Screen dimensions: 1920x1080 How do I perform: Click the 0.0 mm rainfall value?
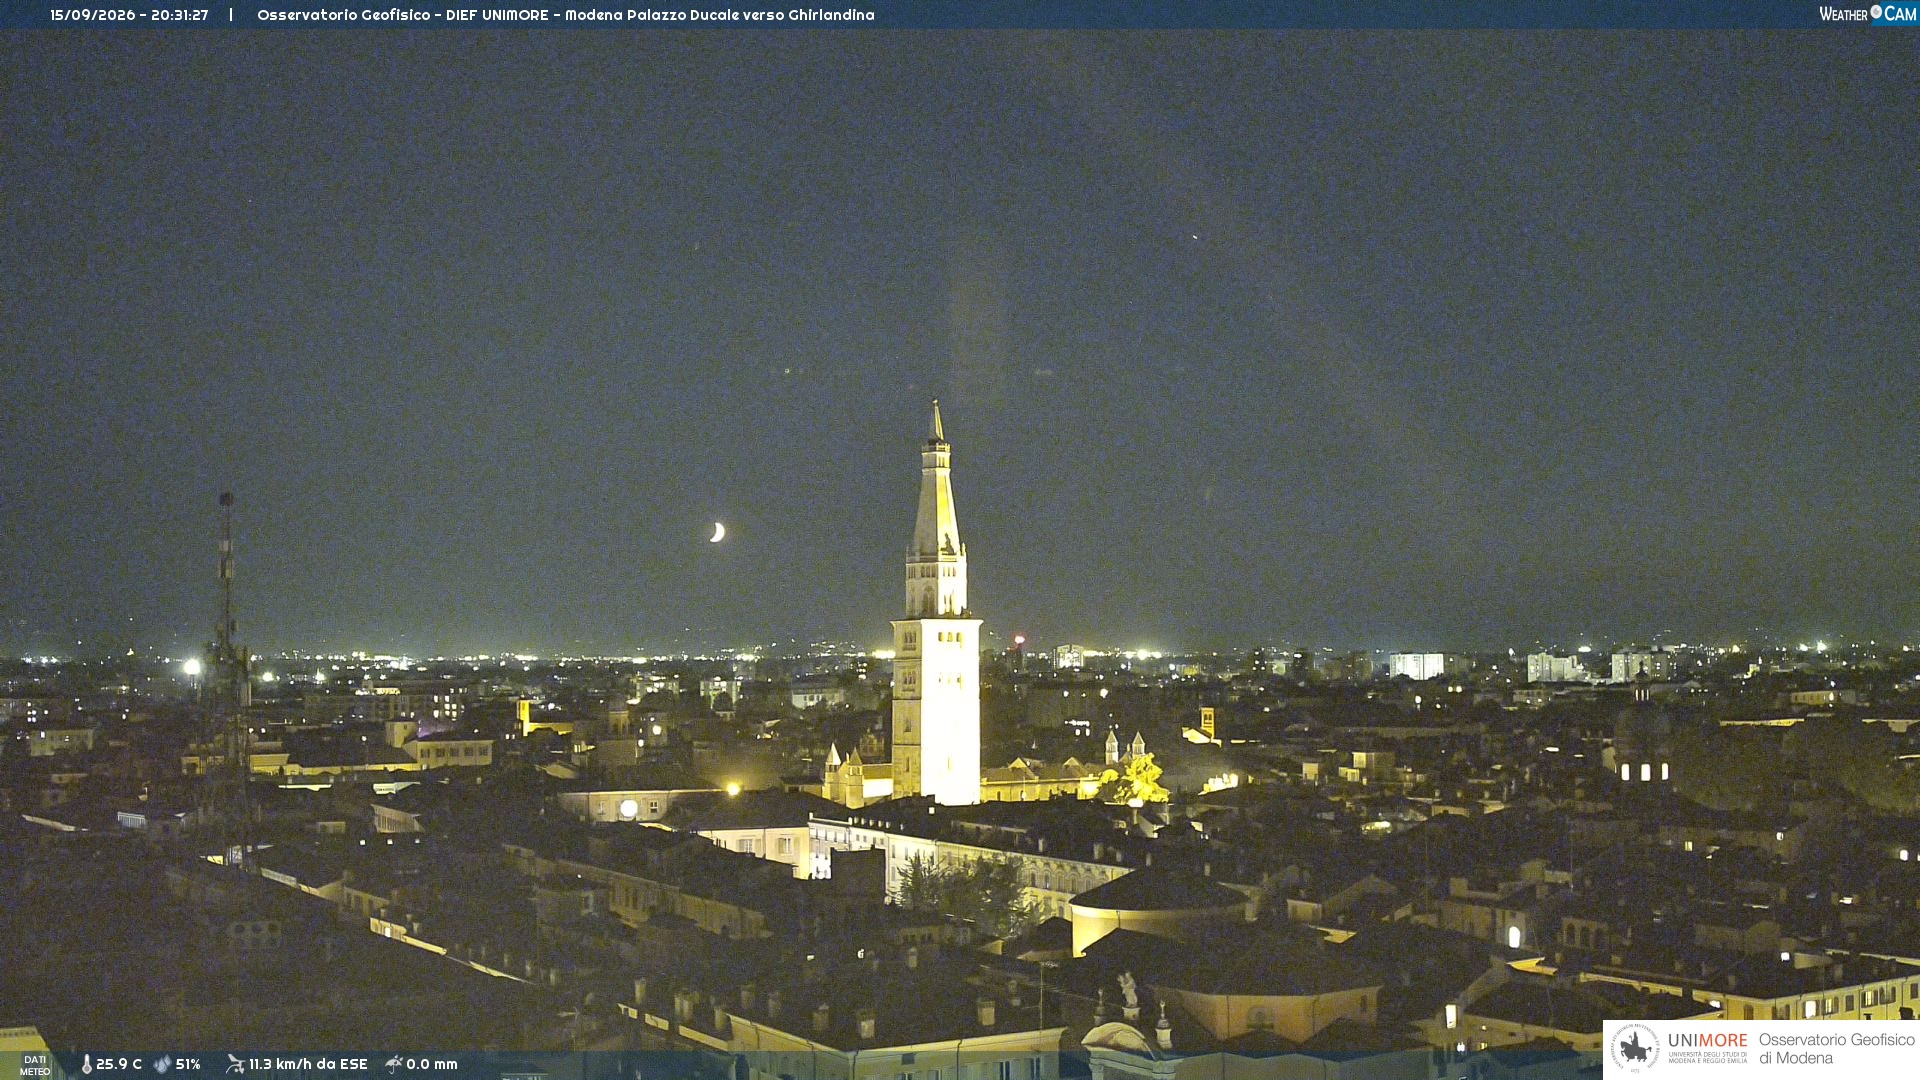point(432,1064)
